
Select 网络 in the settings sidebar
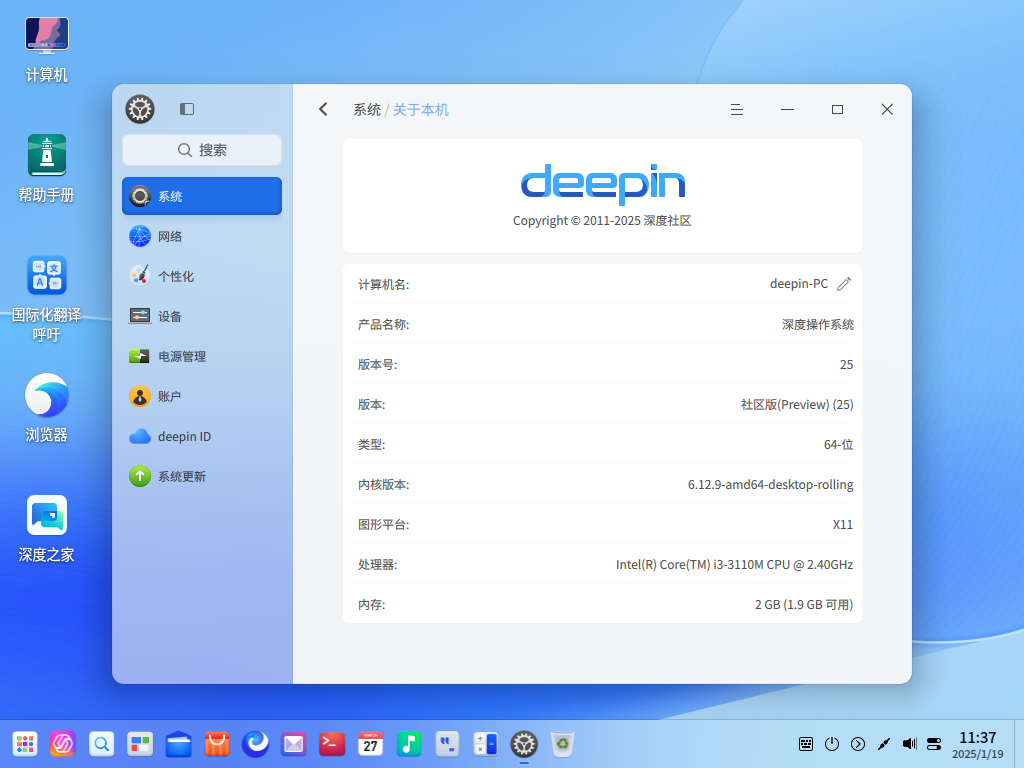[201, 236]
